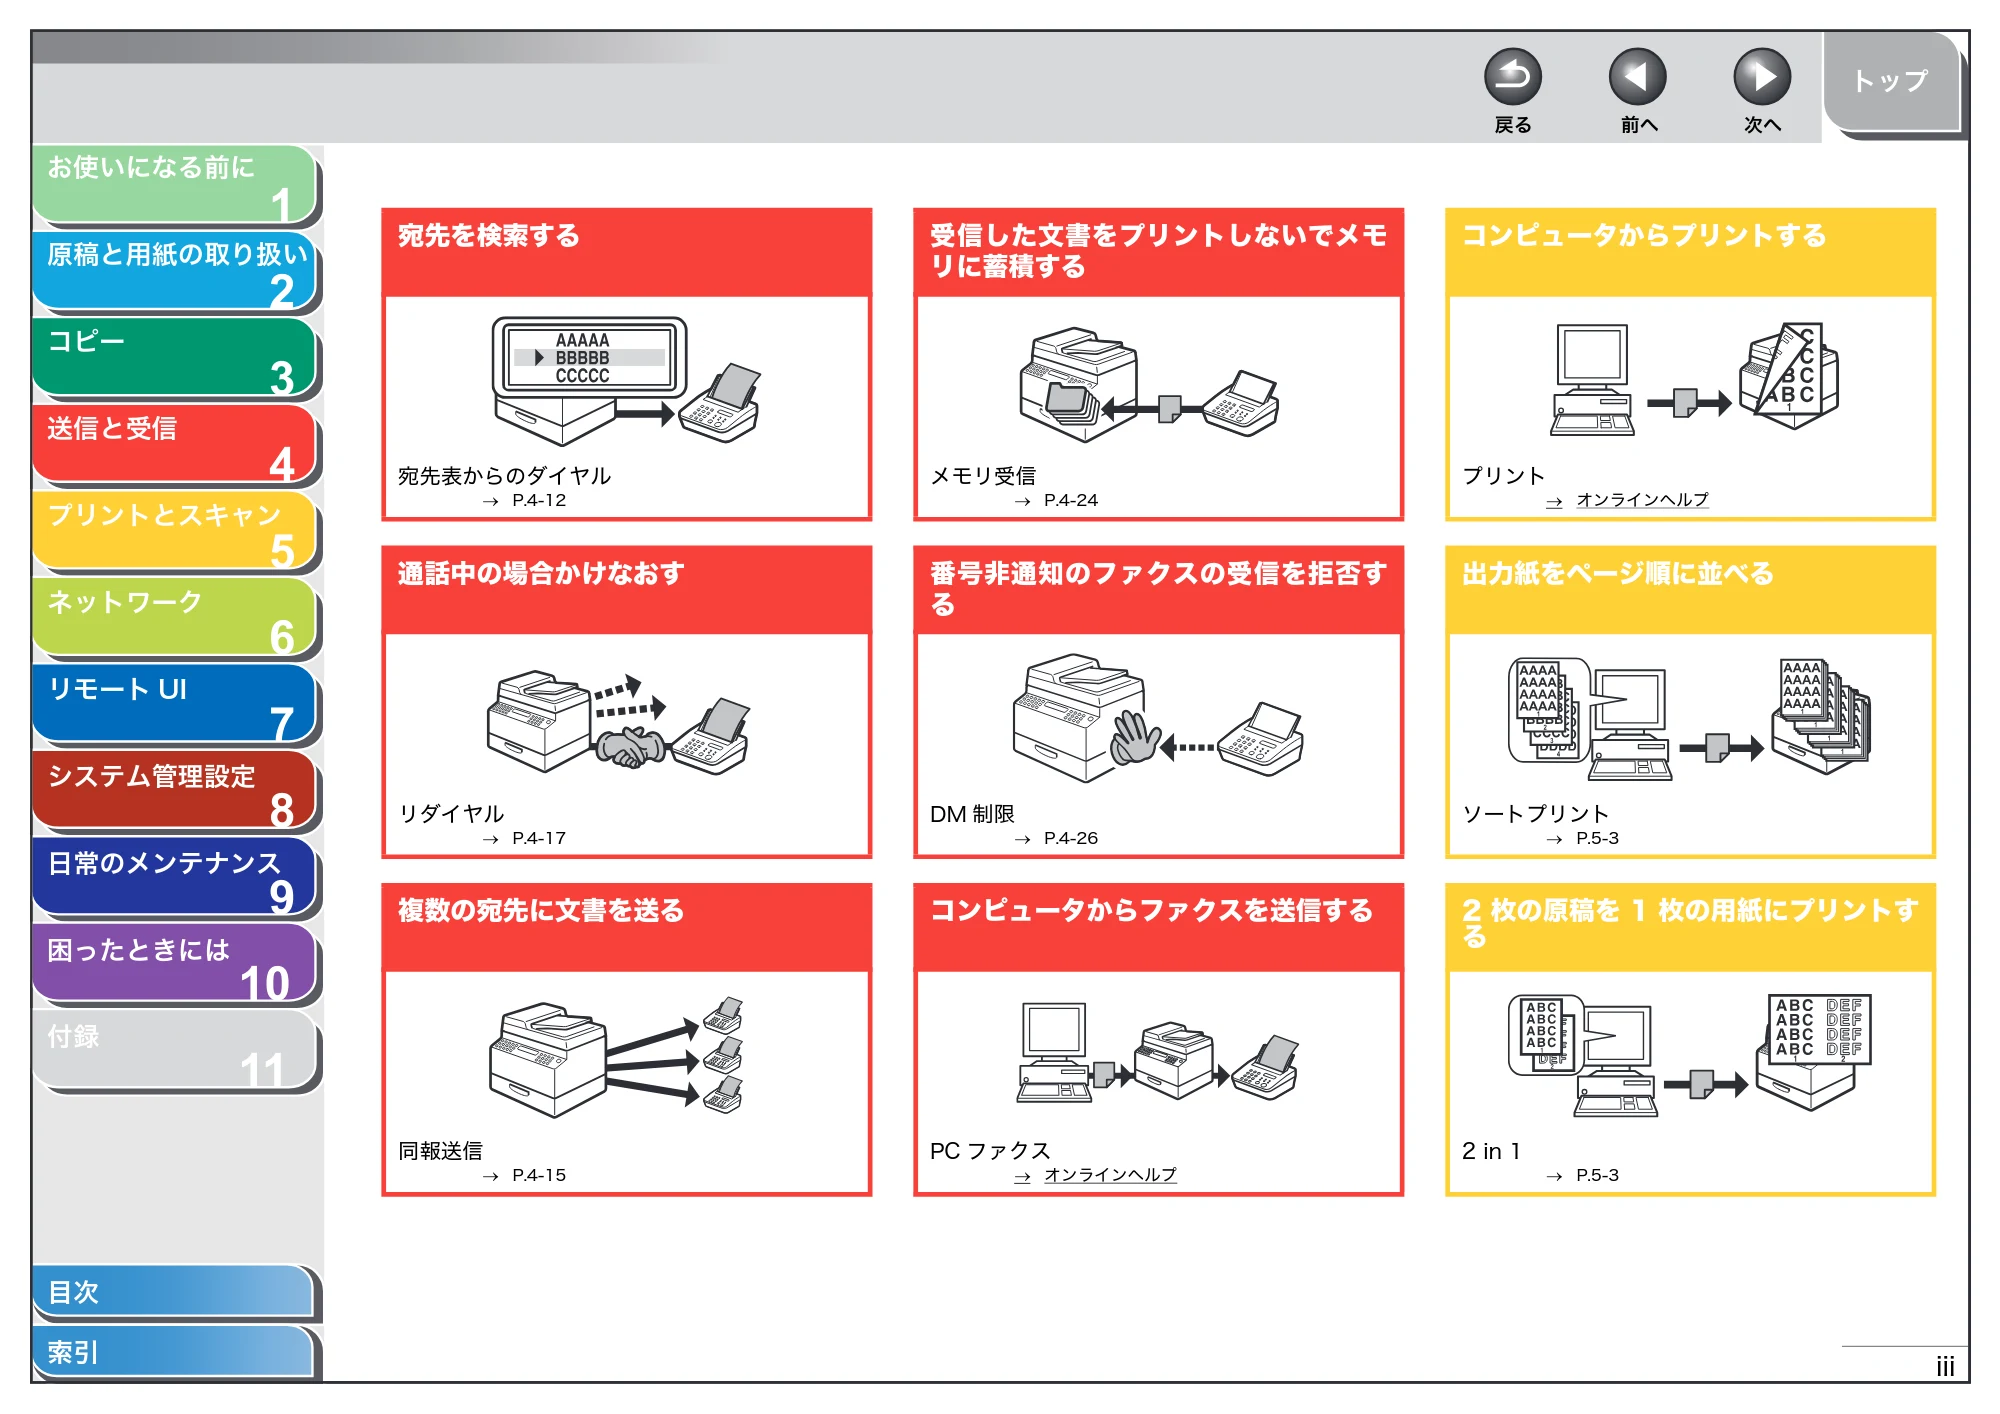Go to chapter 5 プリントとスキャン
This screenshot has height=1414, width=2000.
tap(175, 531)
